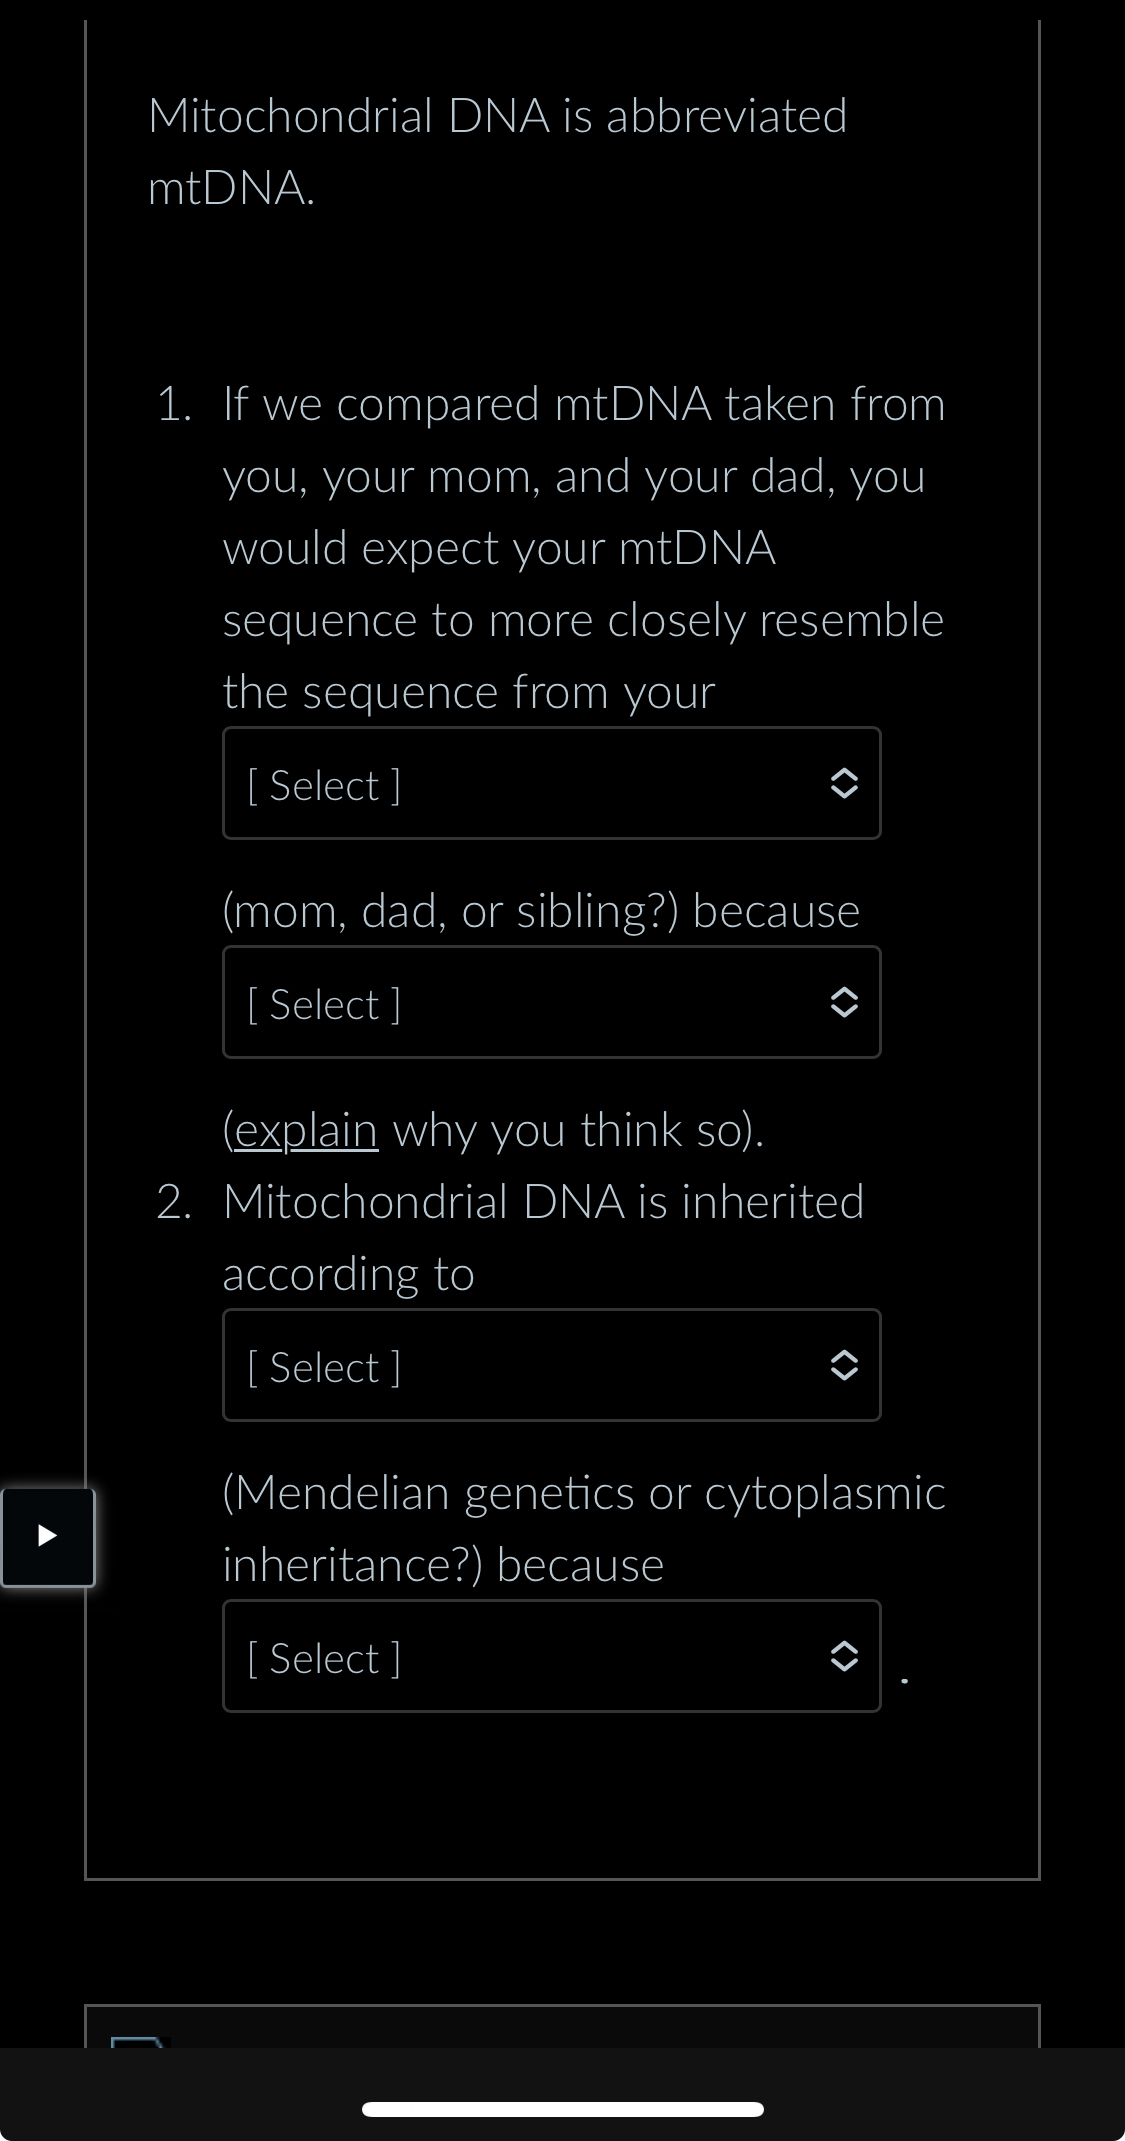The image size is (1125, 2141).
Task: Click question 1 text about comparing mtDNA
Action: coord(584,547)
